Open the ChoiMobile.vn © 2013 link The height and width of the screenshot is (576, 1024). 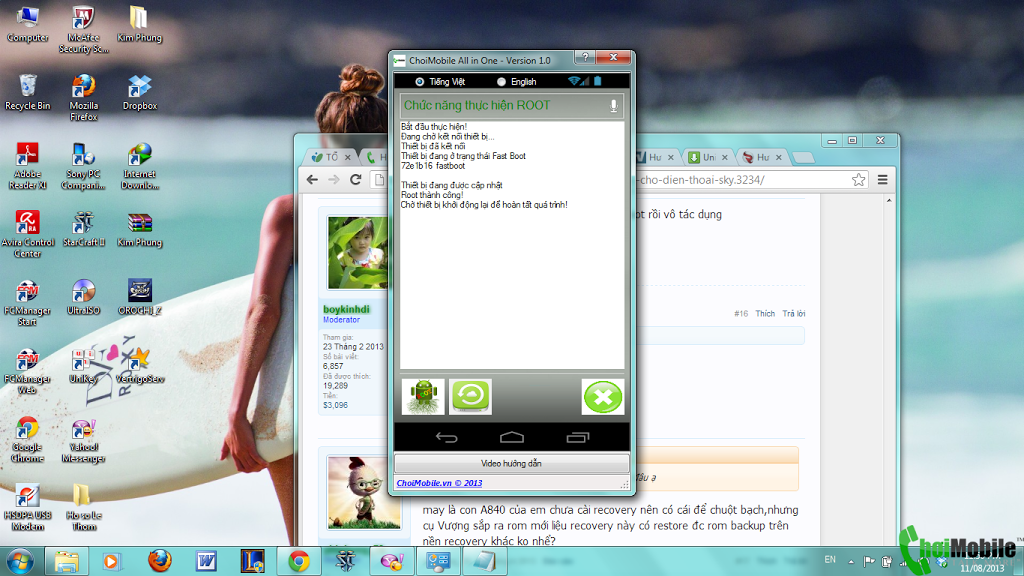pyautogui.click(x=439, y=483)
